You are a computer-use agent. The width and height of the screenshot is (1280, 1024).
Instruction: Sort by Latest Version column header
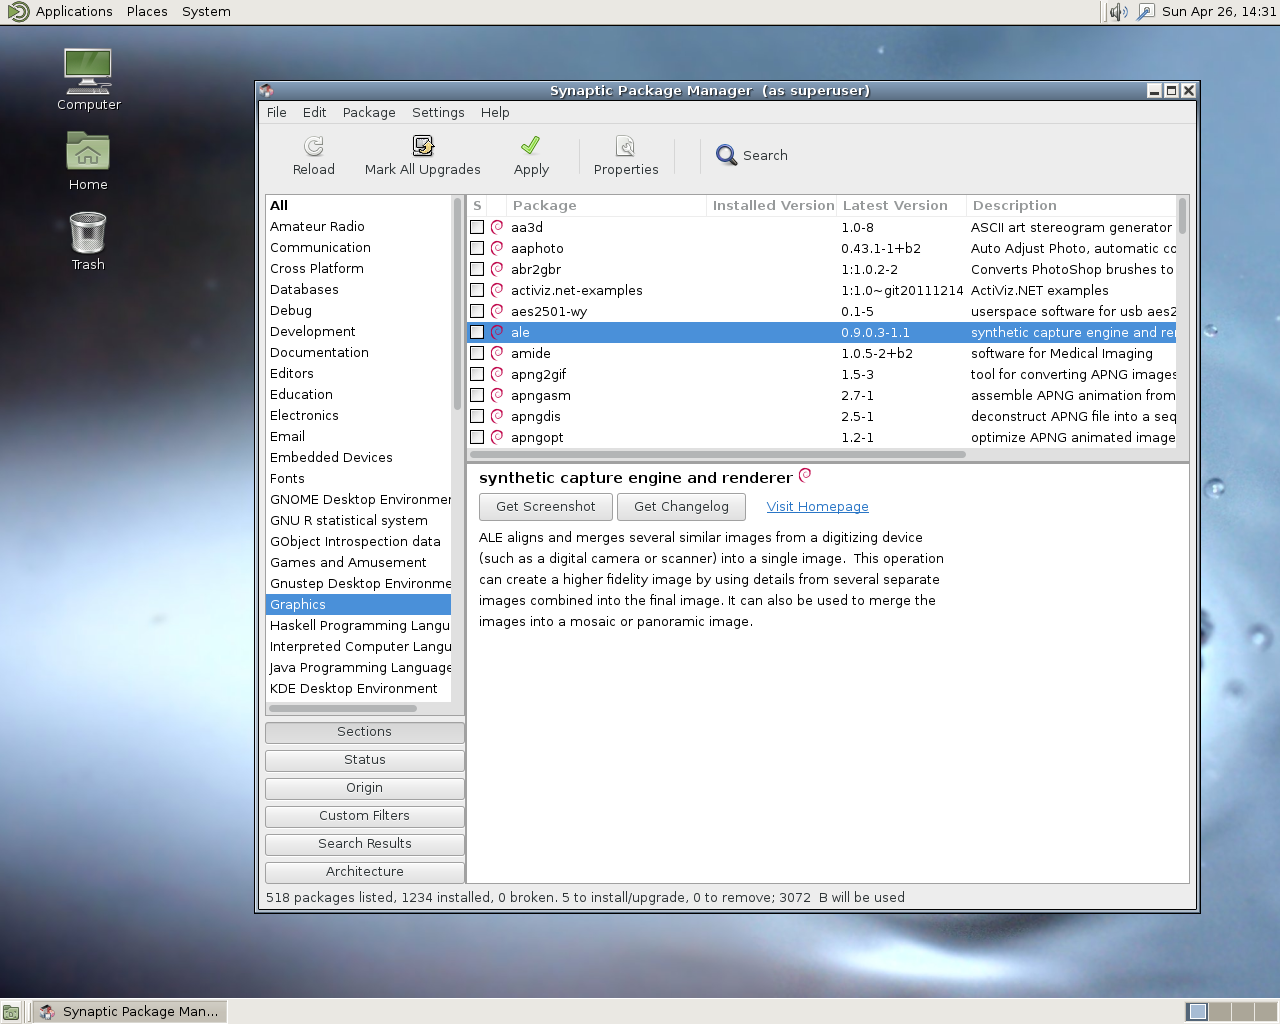(x=902, y=205)
